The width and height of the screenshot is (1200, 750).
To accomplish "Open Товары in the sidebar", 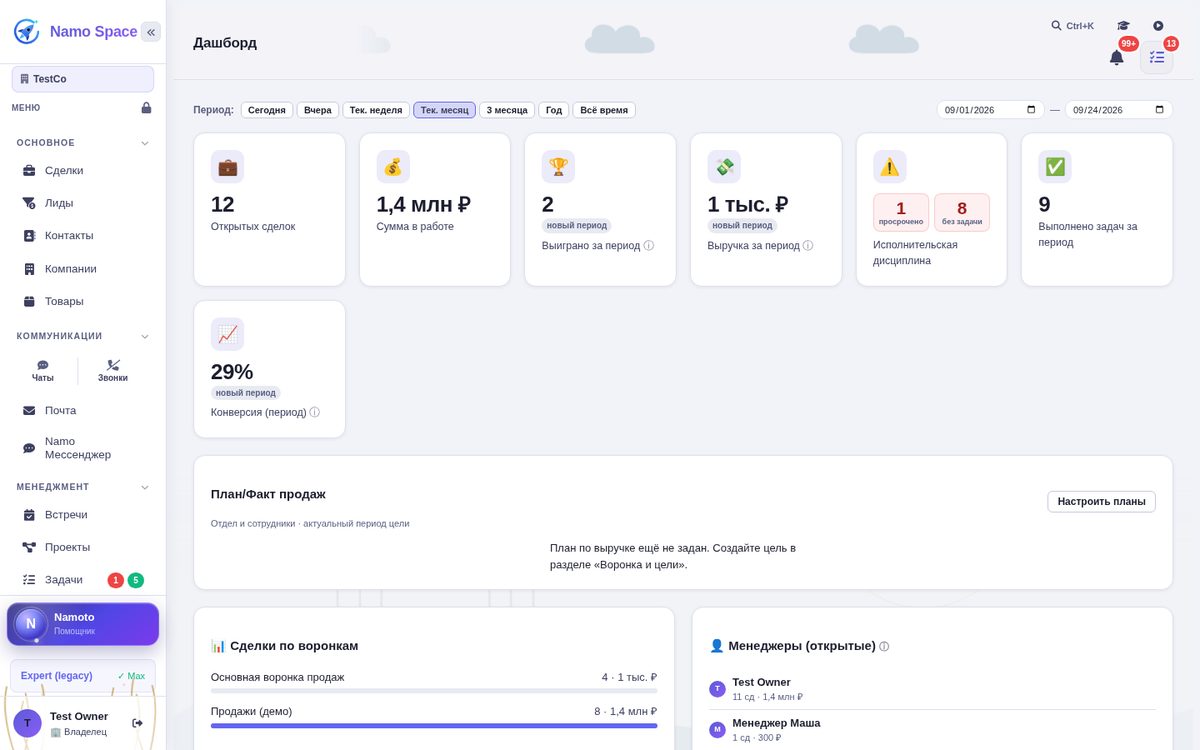I will click(x=83, y=301).
